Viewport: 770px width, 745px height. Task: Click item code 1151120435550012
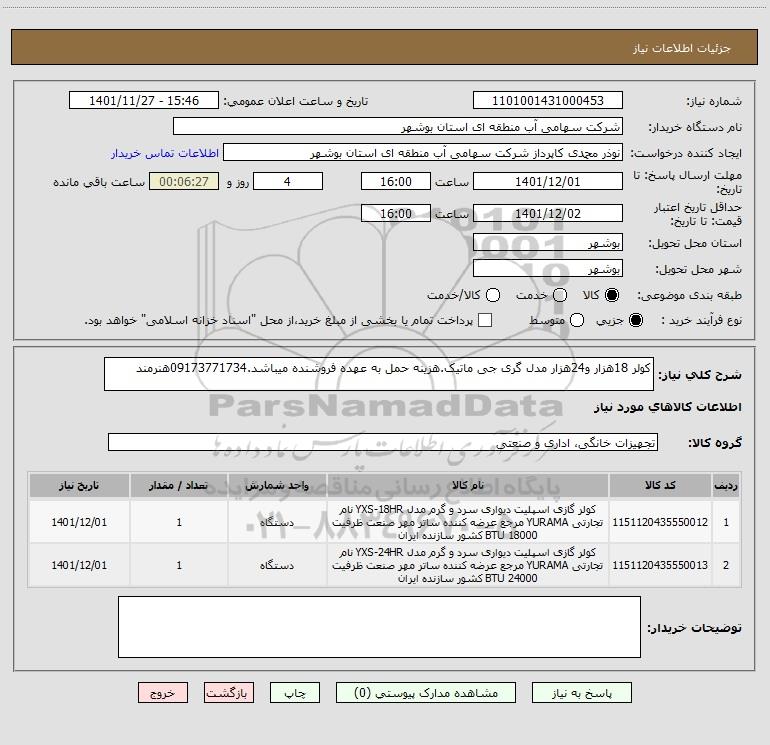point(660,522)
